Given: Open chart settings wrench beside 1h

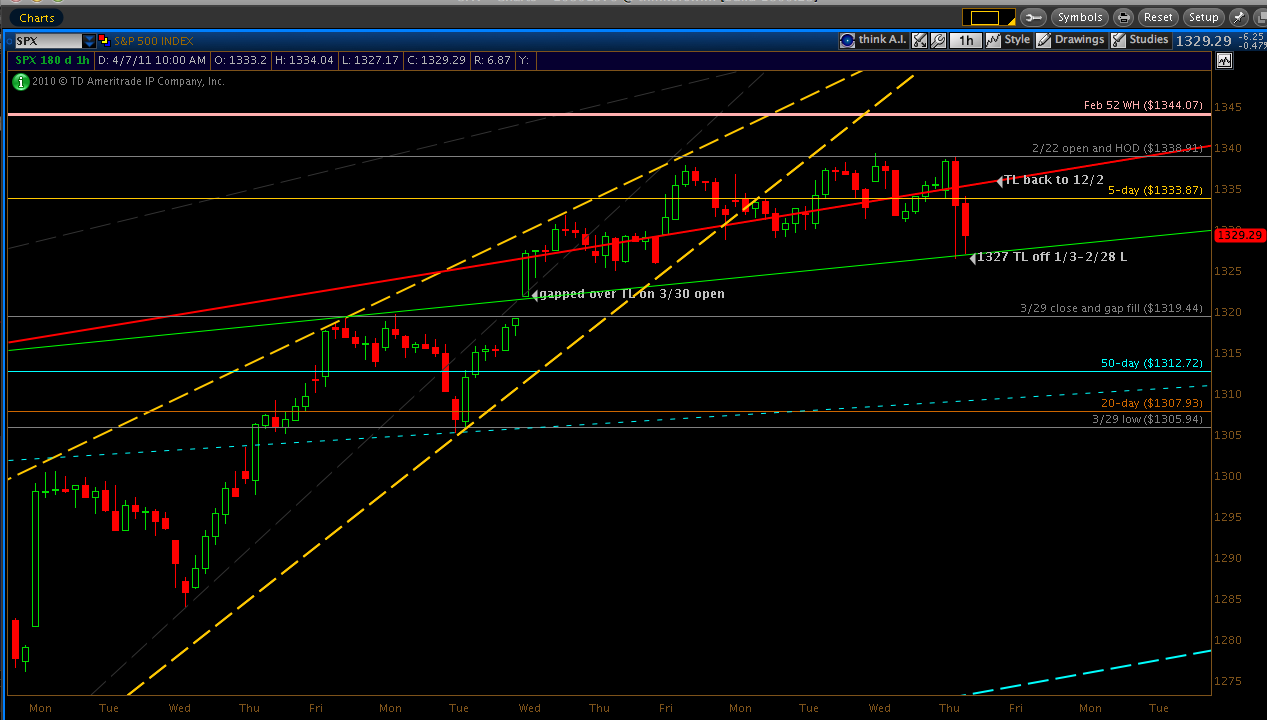Looking at the screenshot, I should pyautogui.click(x=938, y=41).
